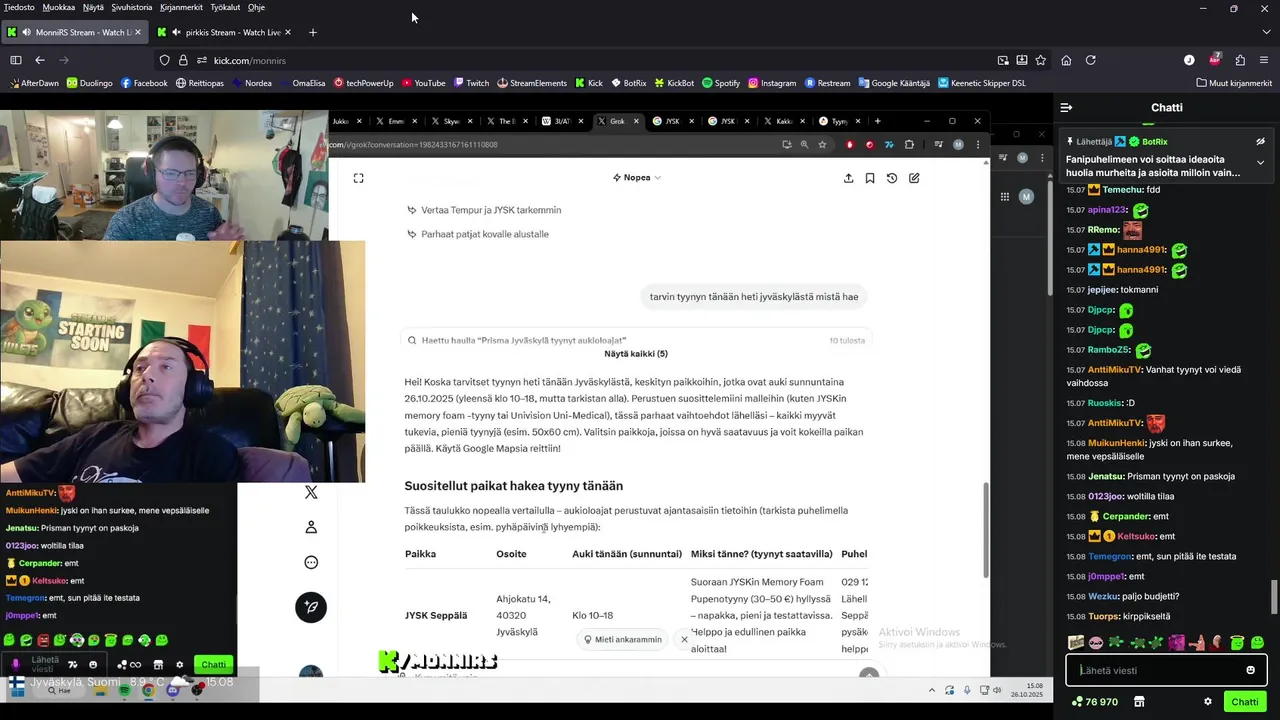Dismiss the Mieti ankarammin suggestion with X
The image size is (1280, 720).
tap(684, 639)
